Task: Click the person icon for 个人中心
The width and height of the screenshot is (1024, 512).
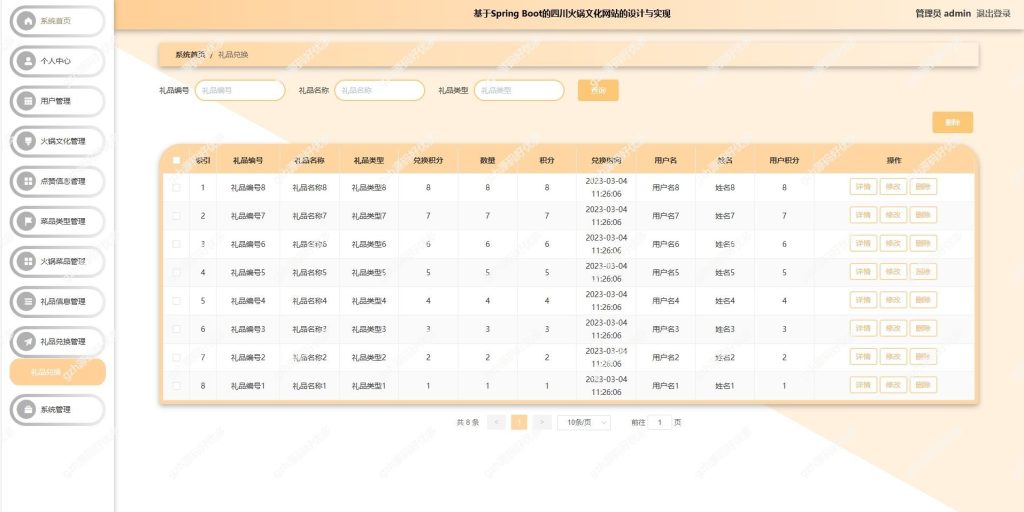Action: 27,61
